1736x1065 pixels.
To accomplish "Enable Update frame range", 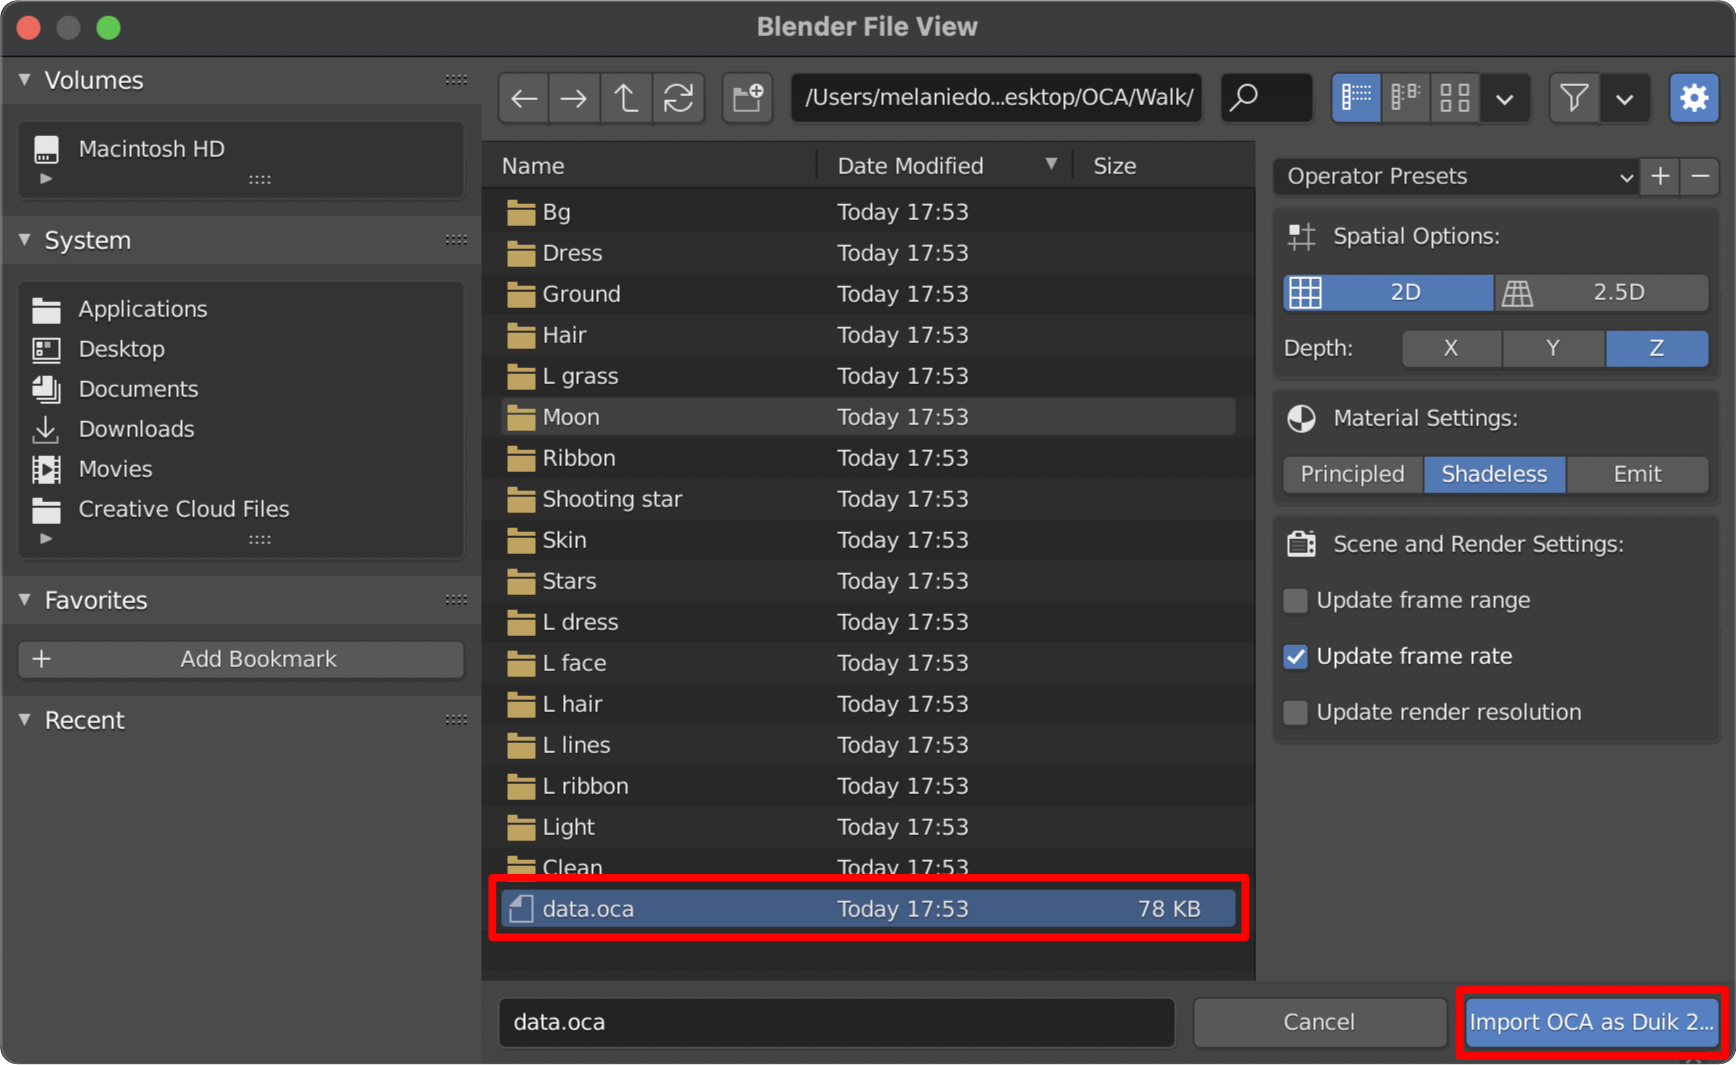I will tap(1295, 600).
